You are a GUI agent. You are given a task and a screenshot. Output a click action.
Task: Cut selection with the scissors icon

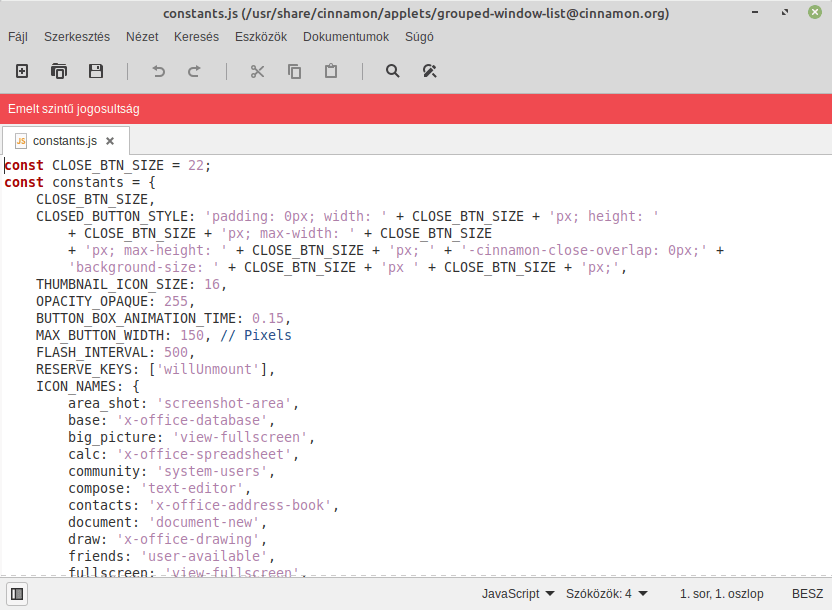tap(257, 71)
